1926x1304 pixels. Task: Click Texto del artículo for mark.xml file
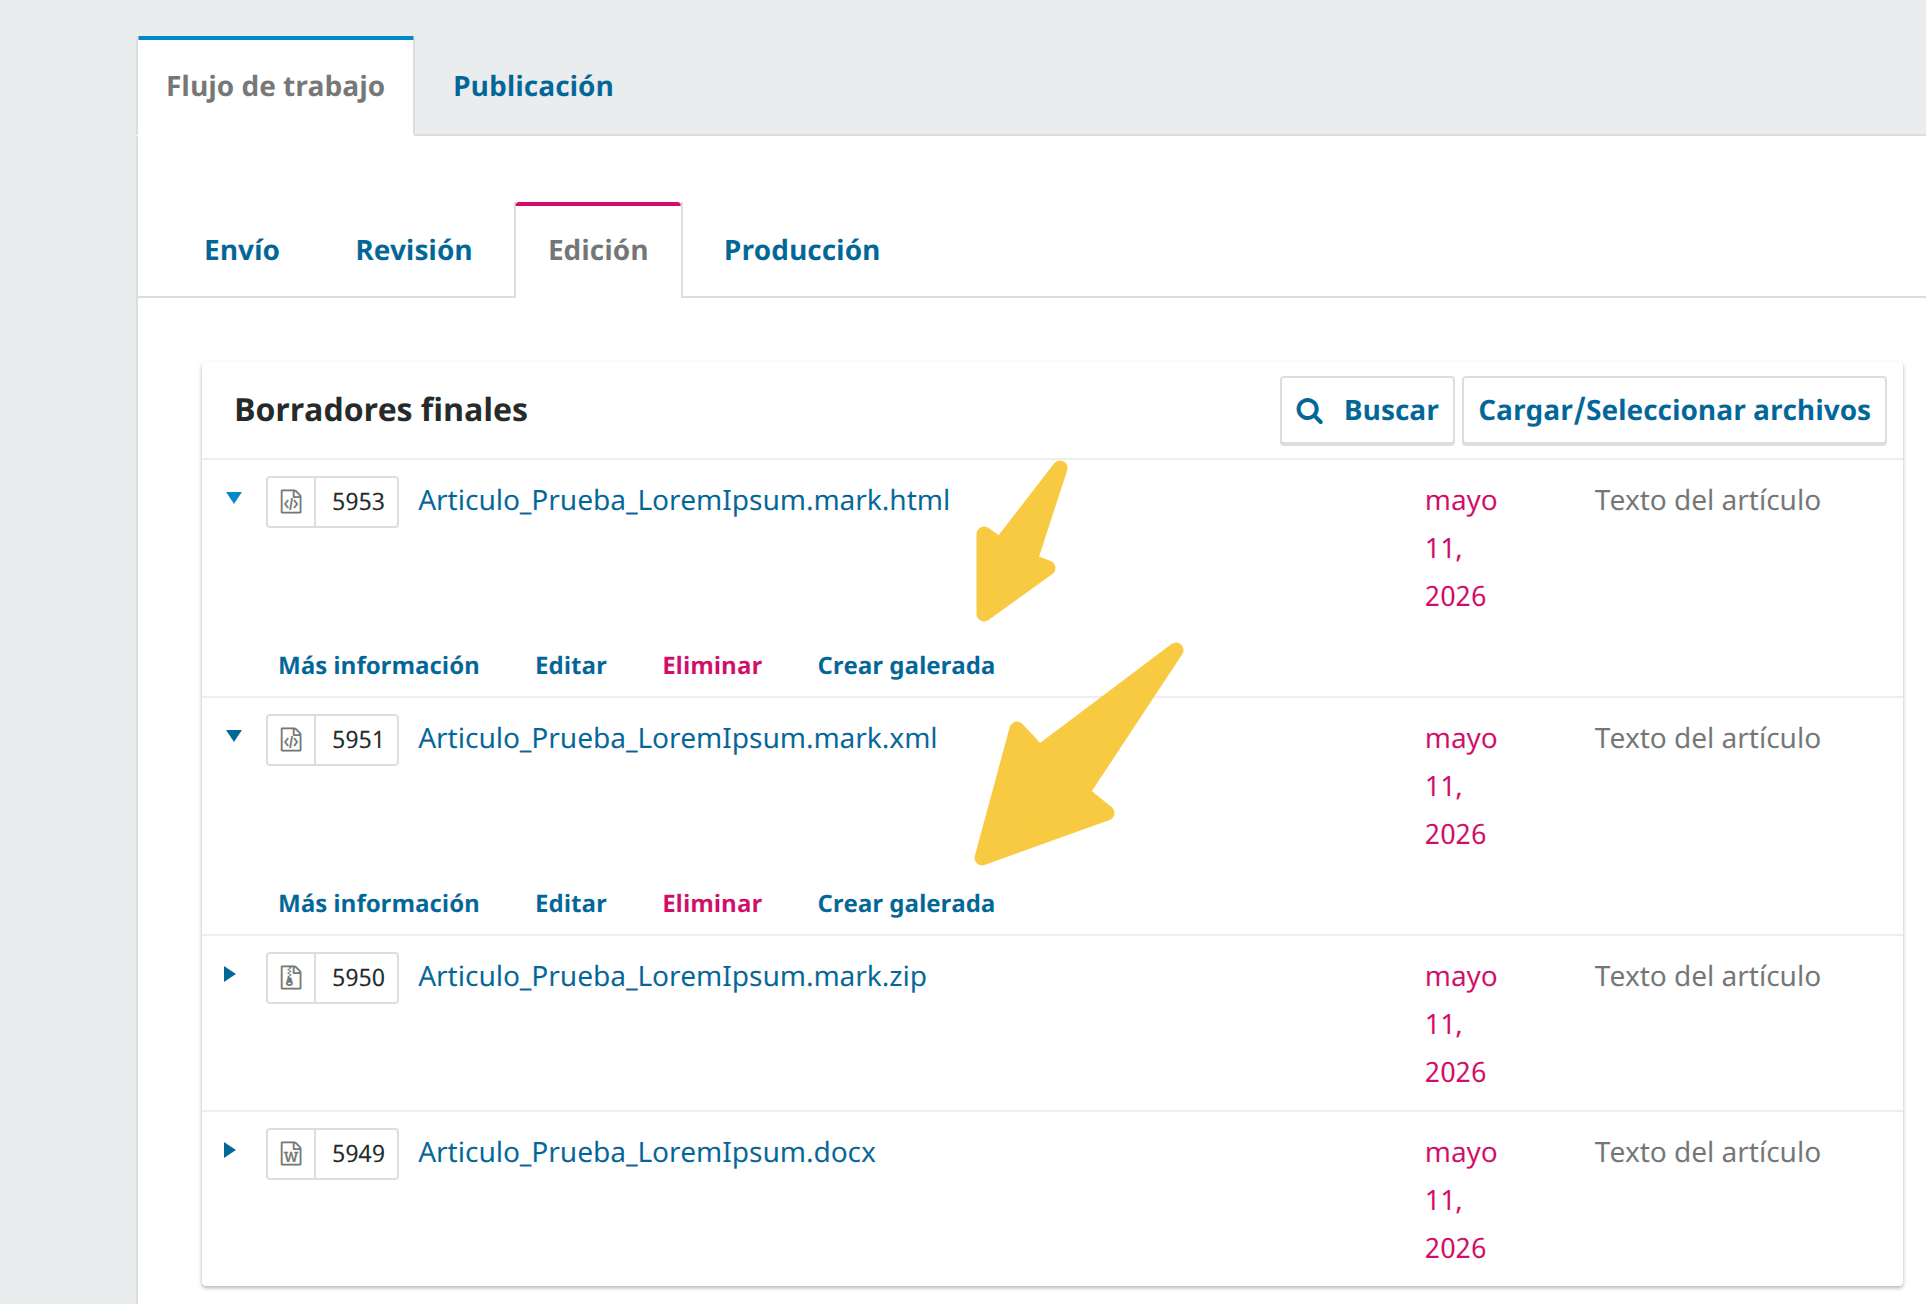pyautogui.click(x=1707, y=738)
